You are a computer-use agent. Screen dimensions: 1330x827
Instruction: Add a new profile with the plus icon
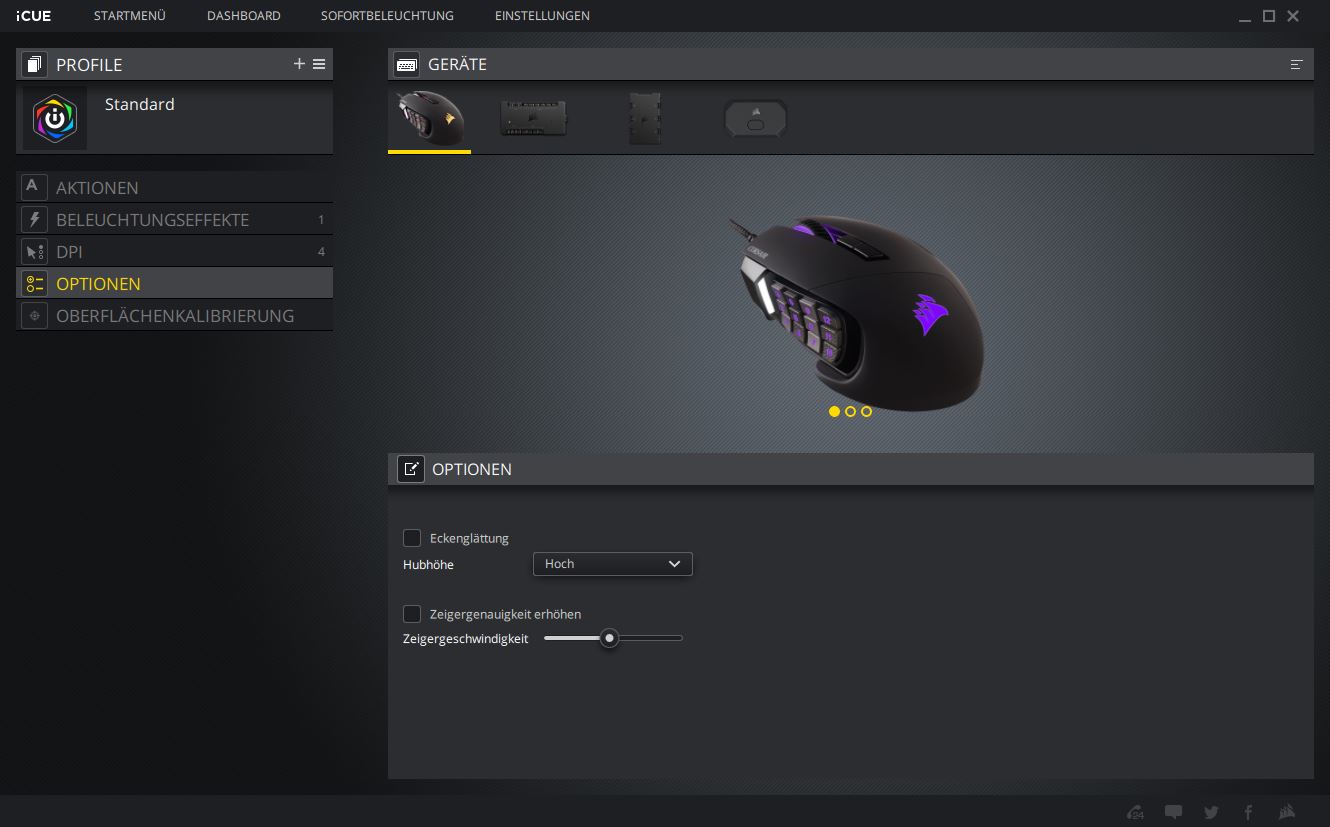299,64
